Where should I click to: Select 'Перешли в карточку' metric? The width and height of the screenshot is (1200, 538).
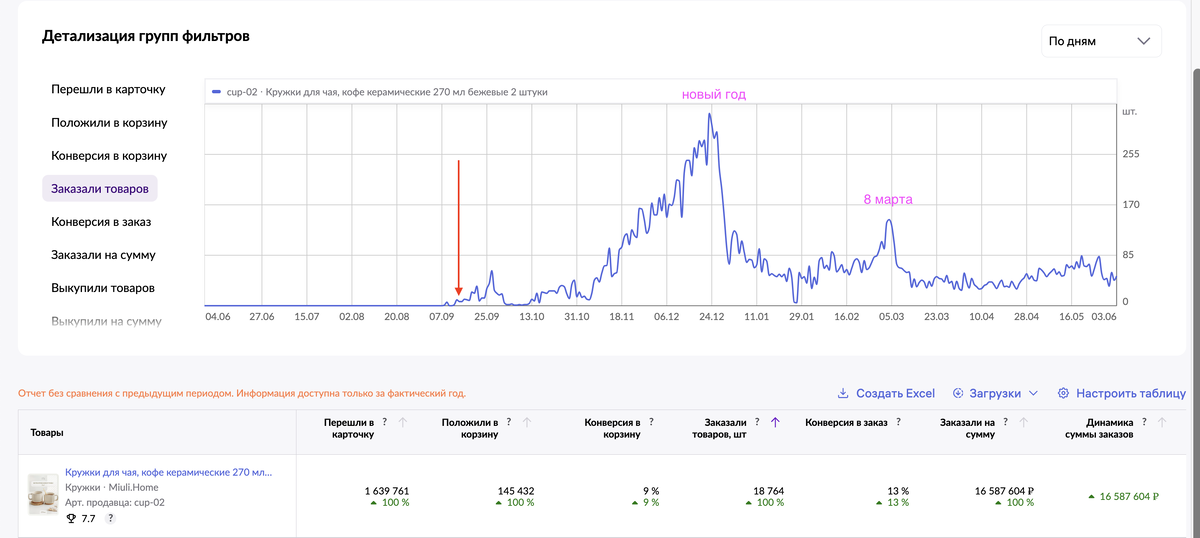108,89
